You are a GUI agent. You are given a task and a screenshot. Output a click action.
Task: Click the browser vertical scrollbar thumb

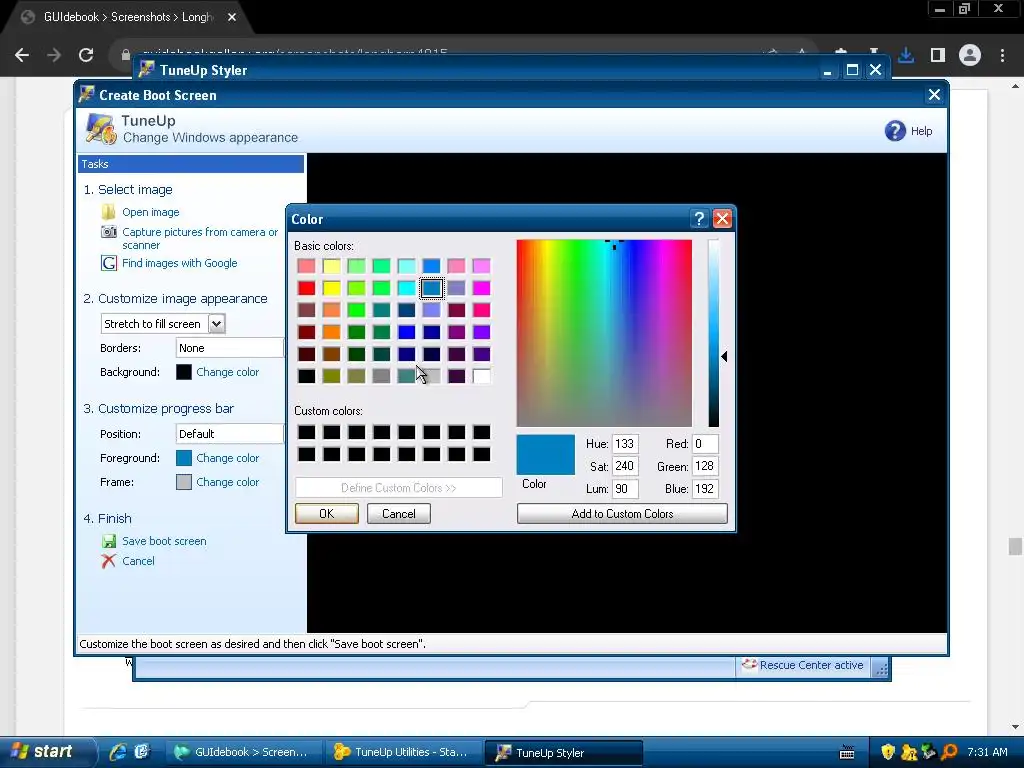pyautogui.click(x=1015, y=546)
